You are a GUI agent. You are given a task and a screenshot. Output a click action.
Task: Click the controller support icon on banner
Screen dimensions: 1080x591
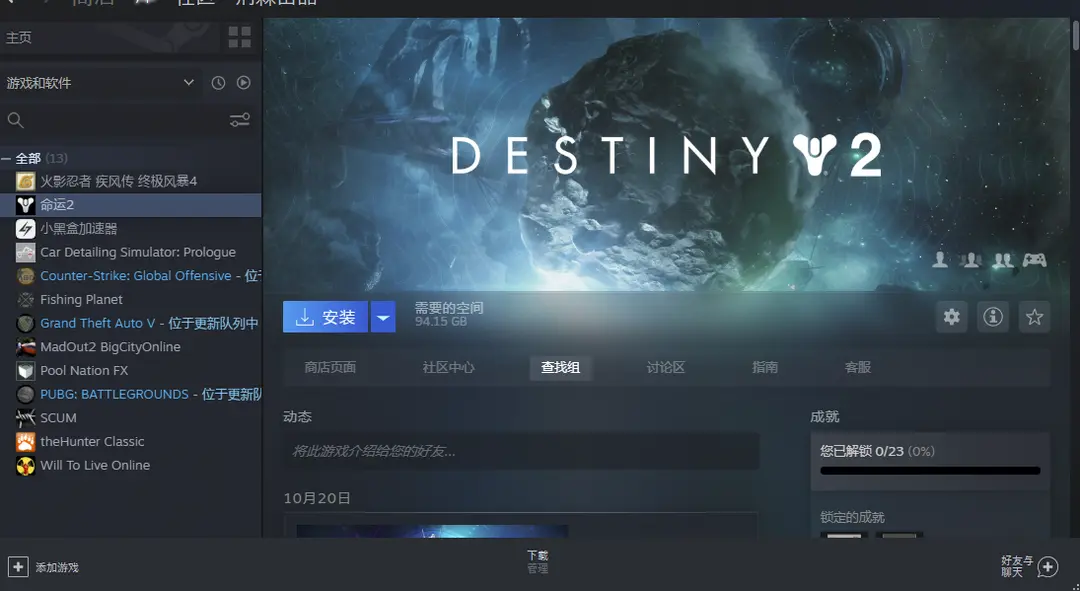pos(1034,260)
